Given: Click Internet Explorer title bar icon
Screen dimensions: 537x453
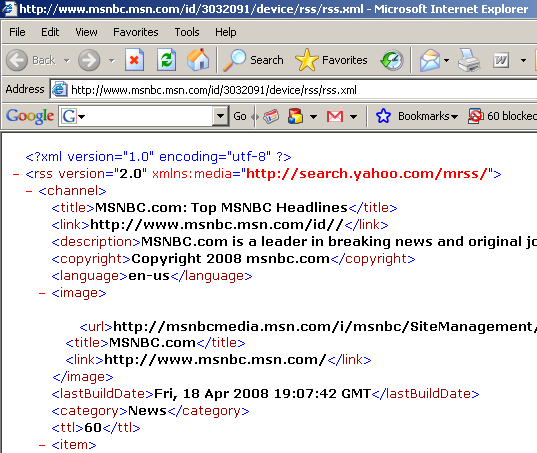Looking at the screenshot, I should pyautogui.click(x=9, y=9).
